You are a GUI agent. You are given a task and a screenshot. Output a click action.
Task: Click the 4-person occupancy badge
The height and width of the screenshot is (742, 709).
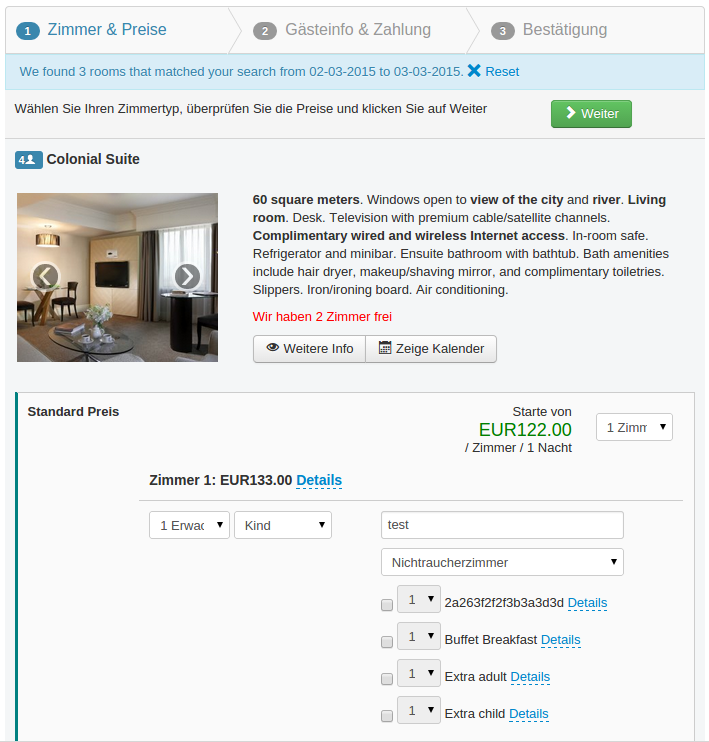(x=28, y=160)
